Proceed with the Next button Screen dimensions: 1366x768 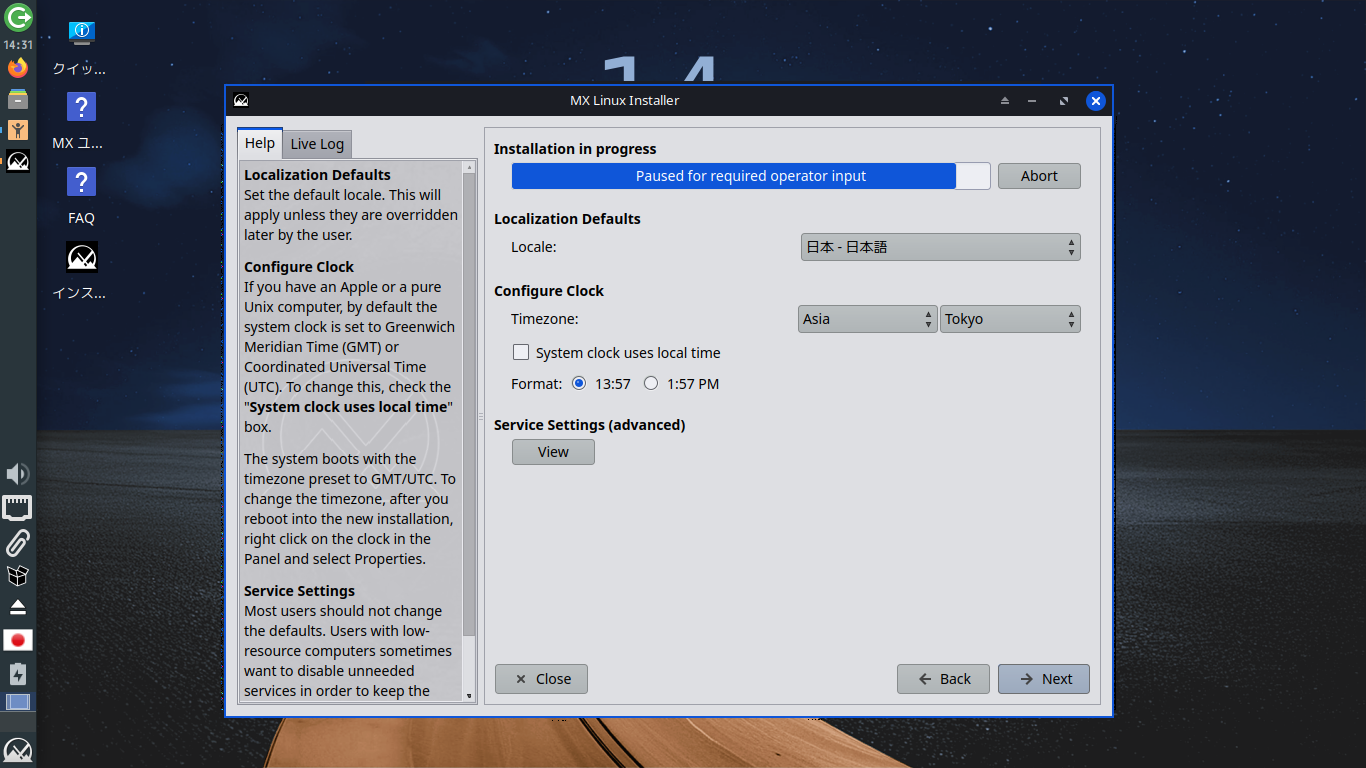1044,679
